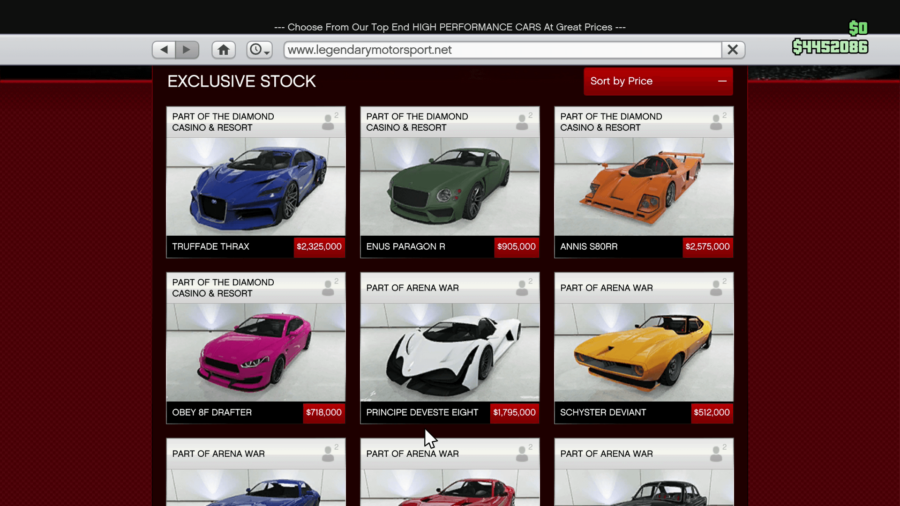The image size is (900, 506).
Task: Click the OBEY 8F DRAFTER name label
Action: pos(212,412)
